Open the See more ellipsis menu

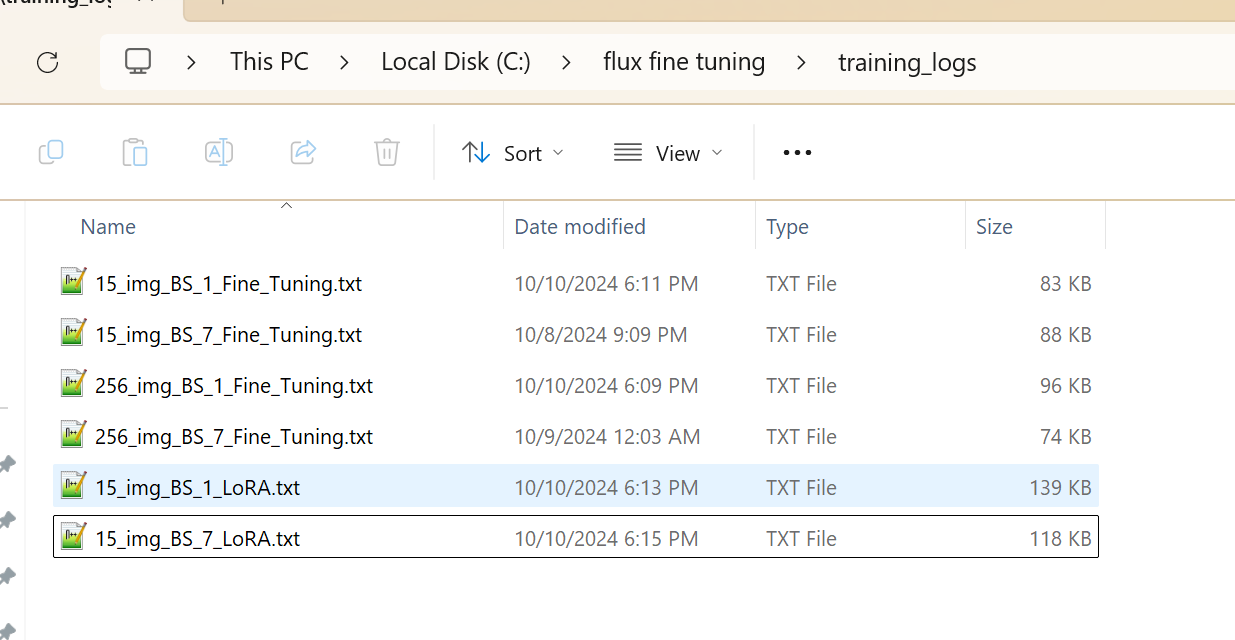797,152
